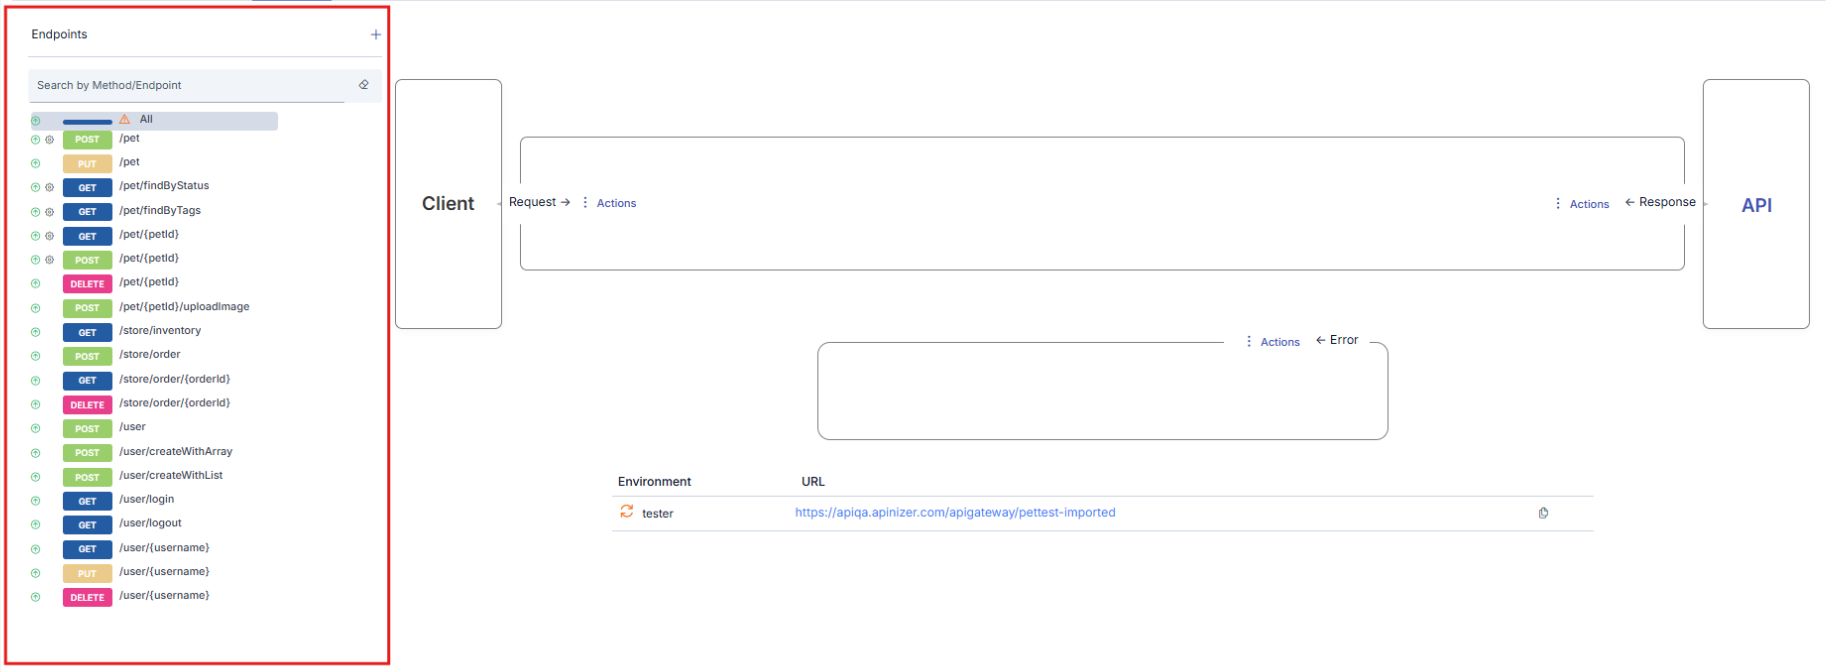
Task: Open settings gear for GET /pet/findByStatus
Action: click(50, 188)
